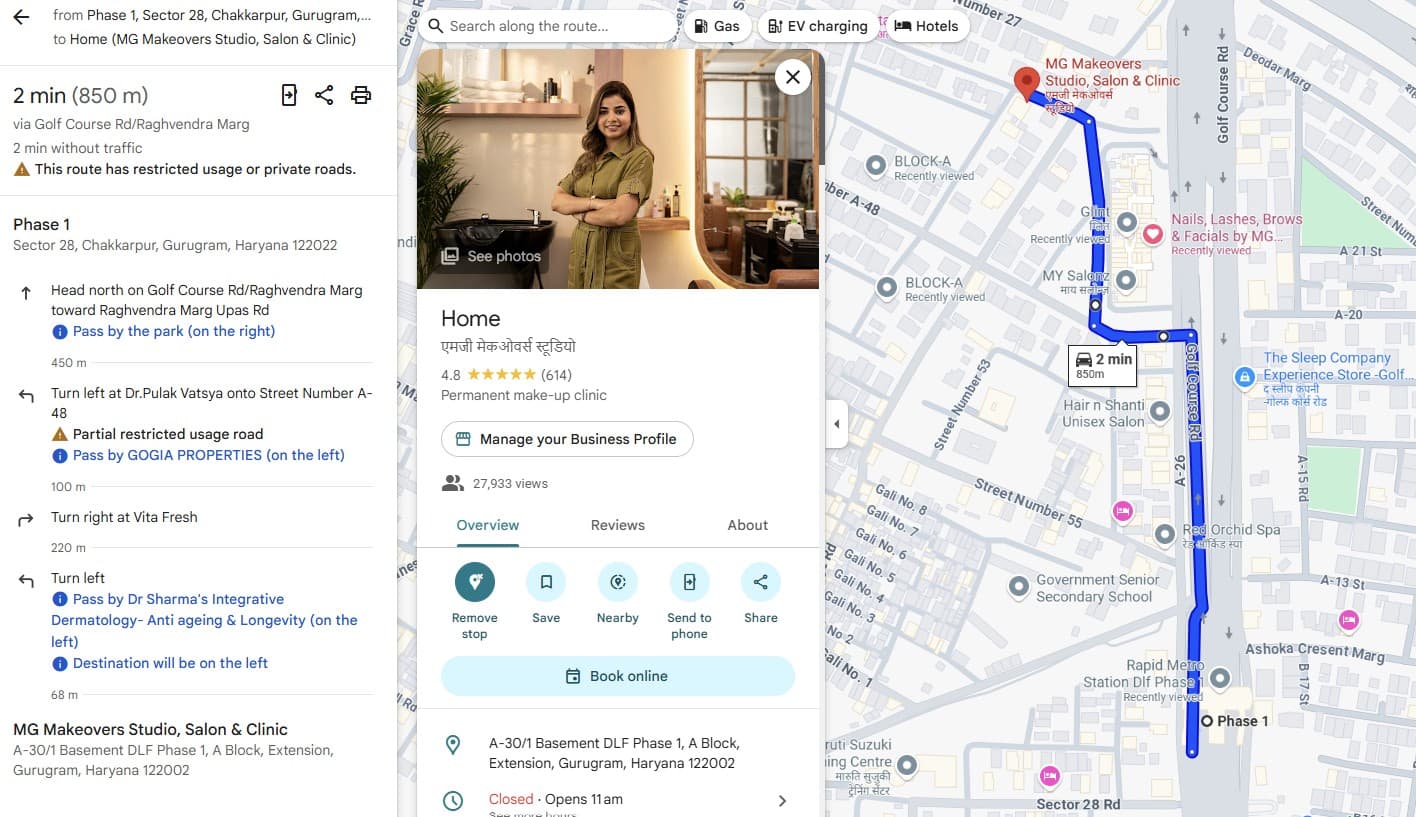Filter by Gas stations along route

[717, 26]
